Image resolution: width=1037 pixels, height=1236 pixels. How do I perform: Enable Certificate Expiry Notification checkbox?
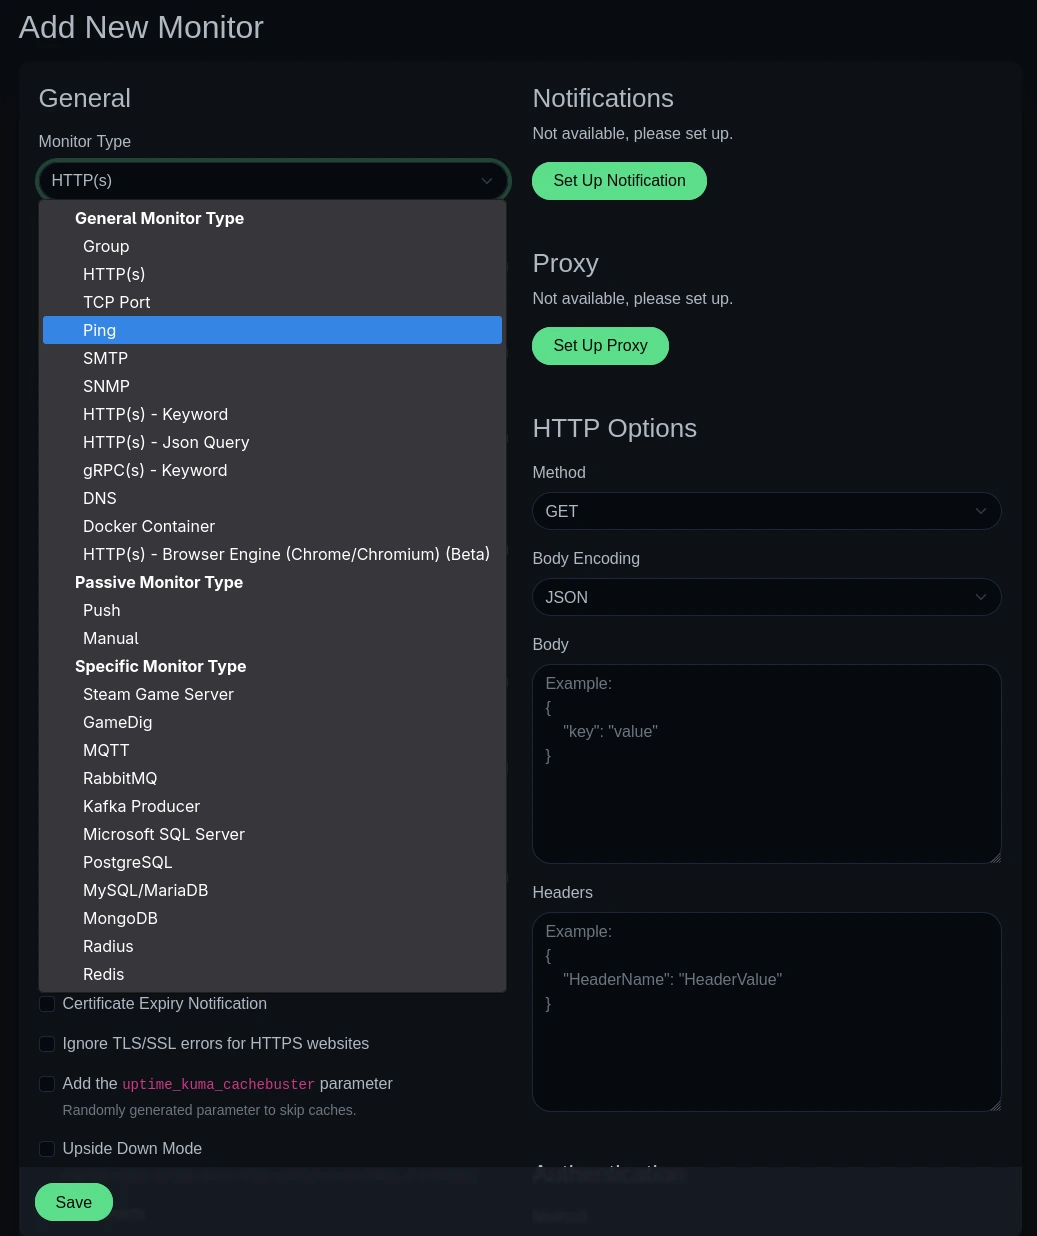tap(47, 1004)
